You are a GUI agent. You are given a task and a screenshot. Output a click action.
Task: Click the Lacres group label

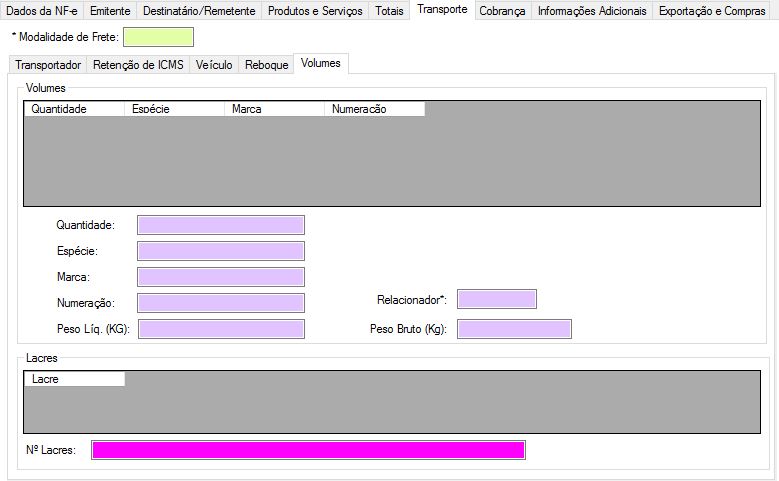42,358
